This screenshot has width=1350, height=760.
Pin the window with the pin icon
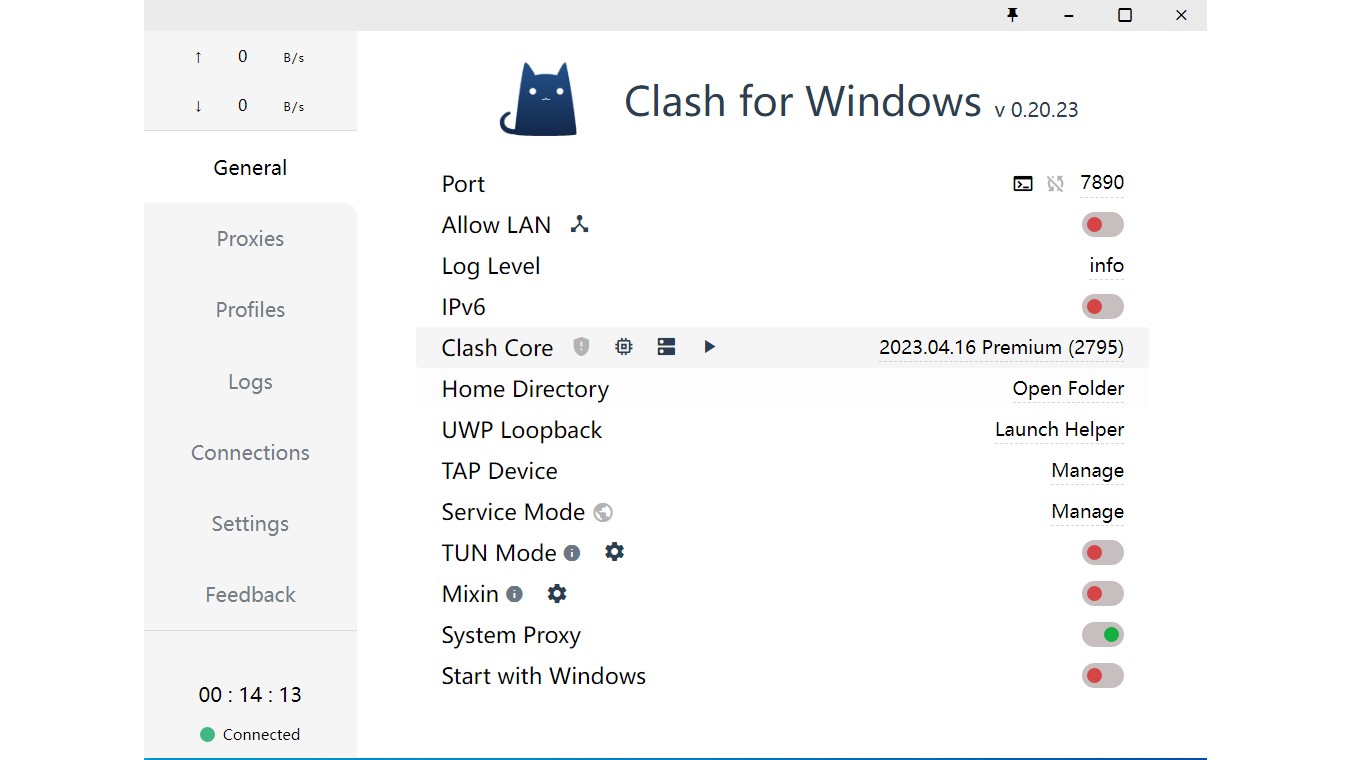point(1012,15)
